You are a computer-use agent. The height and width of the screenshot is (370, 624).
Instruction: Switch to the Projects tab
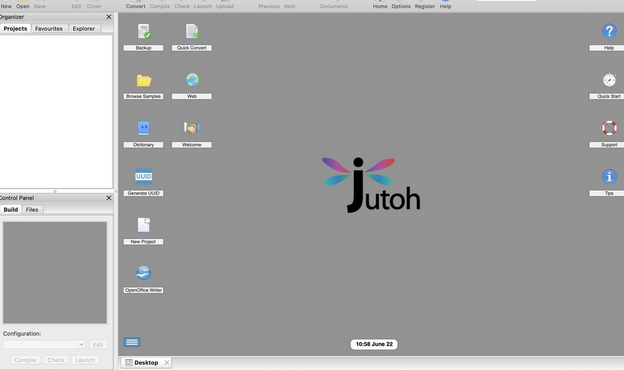[x=15, y=29]
